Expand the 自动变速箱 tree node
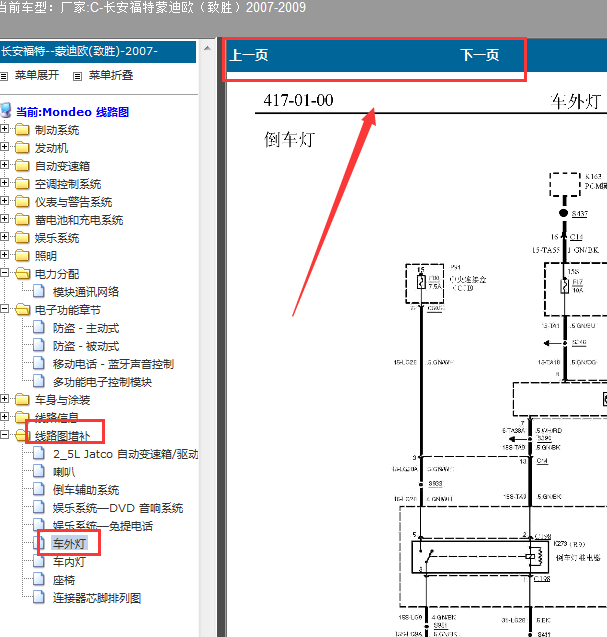Screen dimensions: 607x637 pyautogui.click(x=4, y=165)
